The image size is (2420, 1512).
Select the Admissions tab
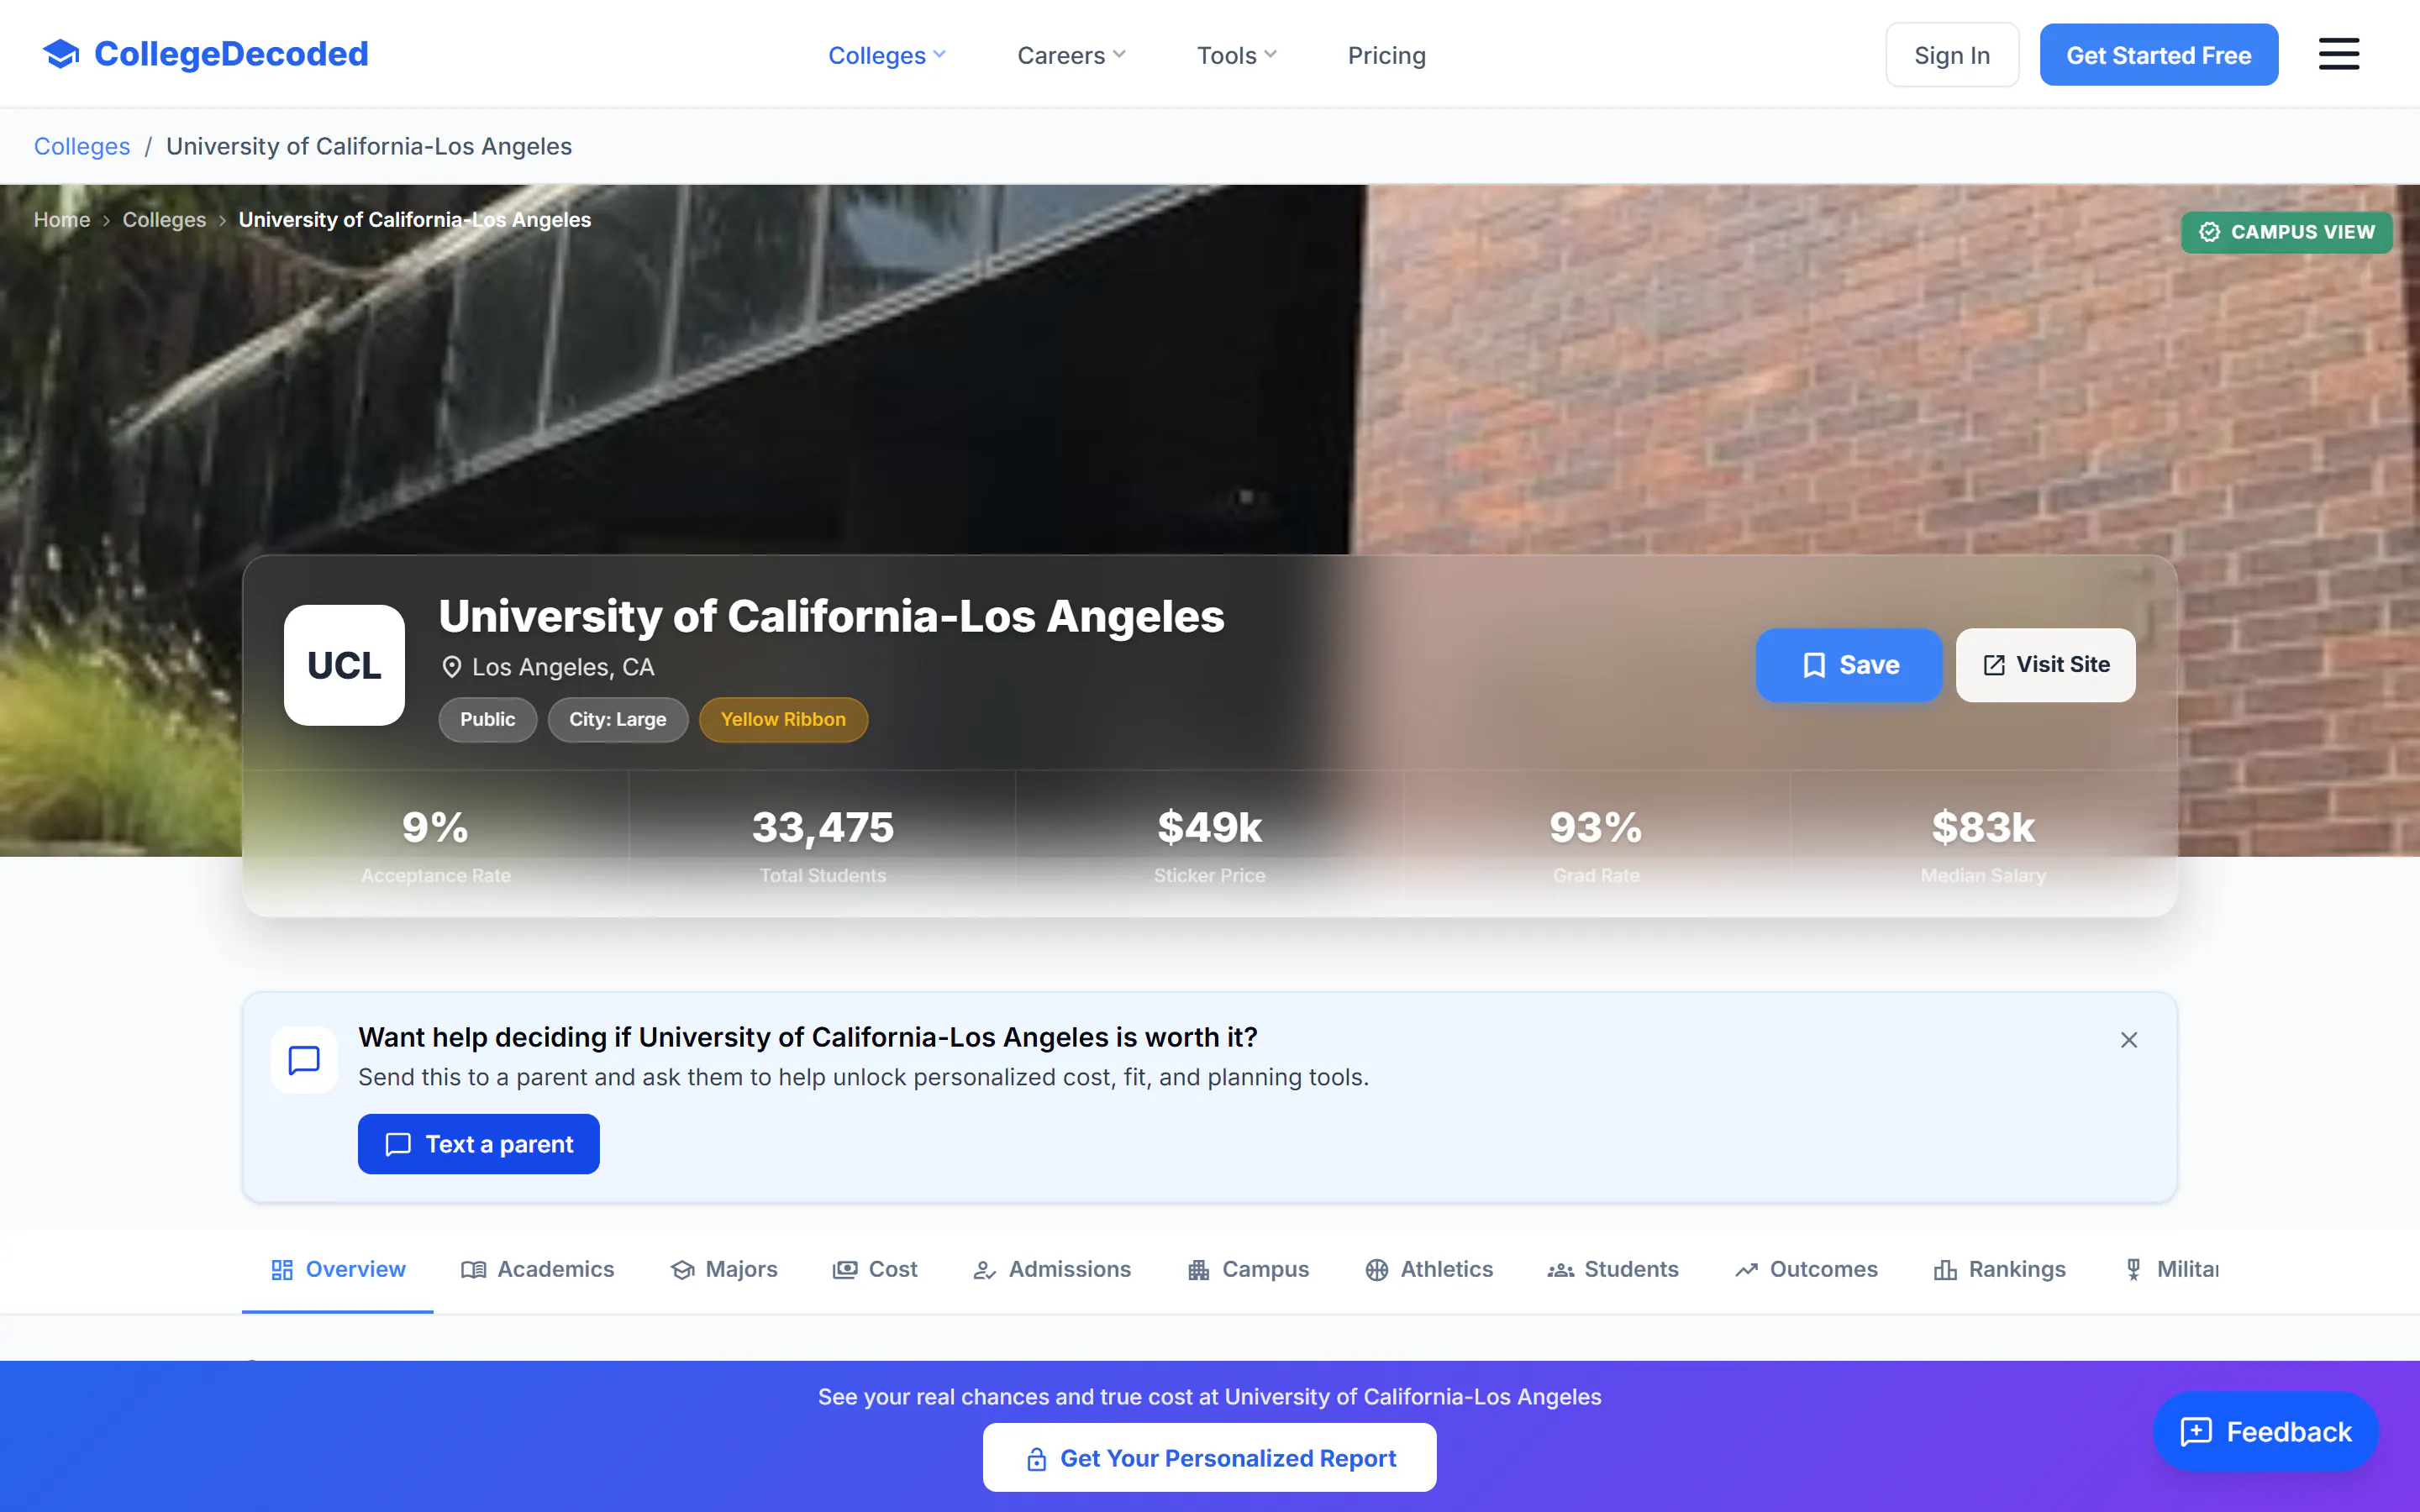(x=1052, y=1270)
